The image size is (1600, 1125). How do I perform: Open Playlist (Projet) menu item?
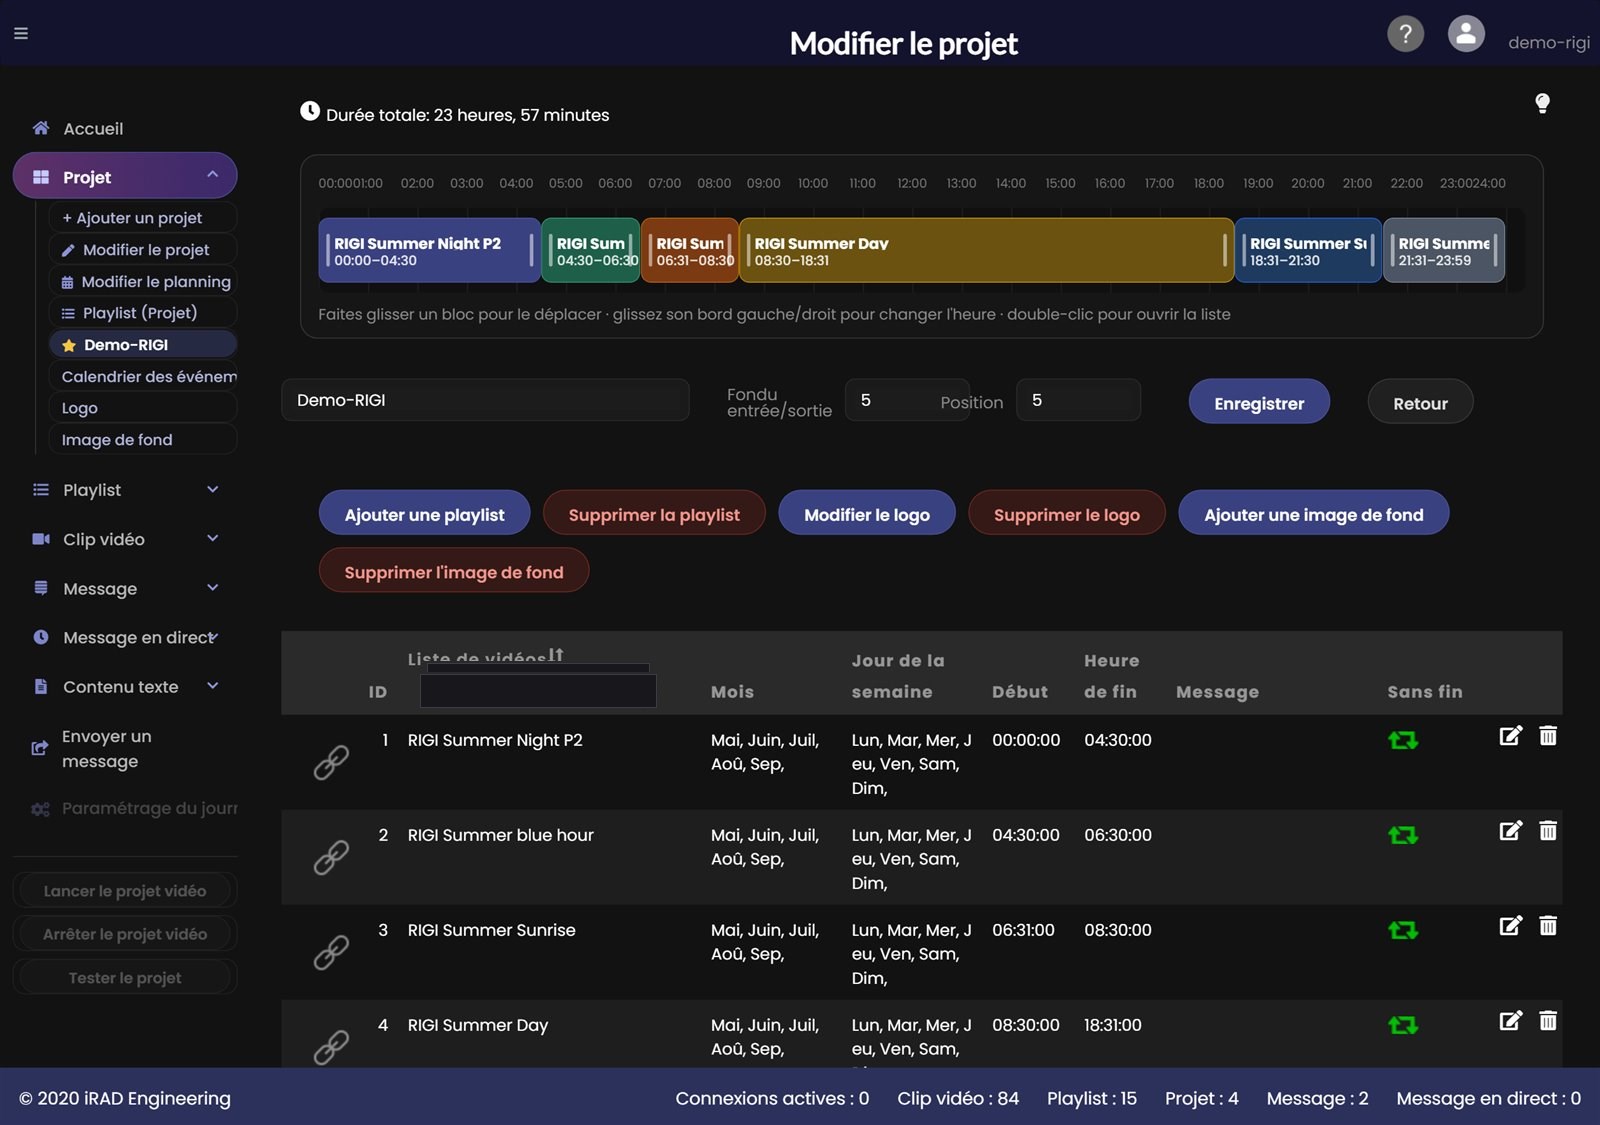point(142,313)
